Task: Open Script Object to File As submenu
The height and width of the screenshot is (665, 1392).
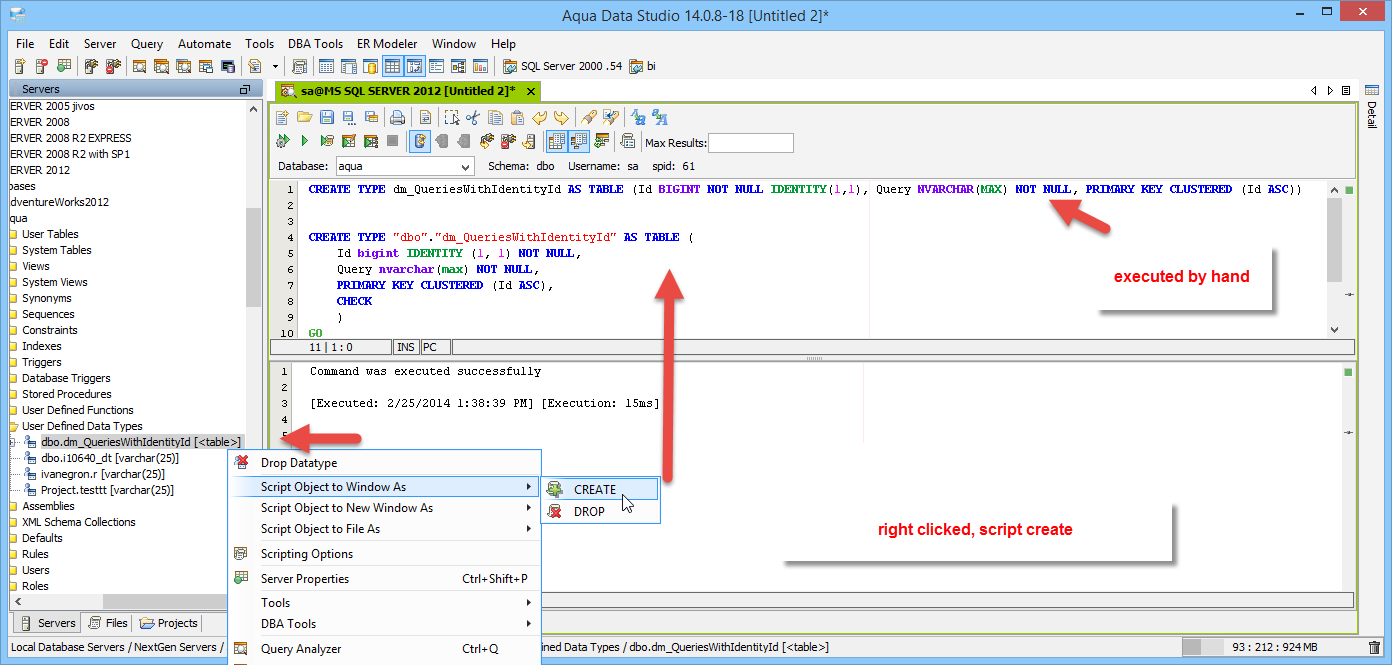Action: (x=385, y=529)
